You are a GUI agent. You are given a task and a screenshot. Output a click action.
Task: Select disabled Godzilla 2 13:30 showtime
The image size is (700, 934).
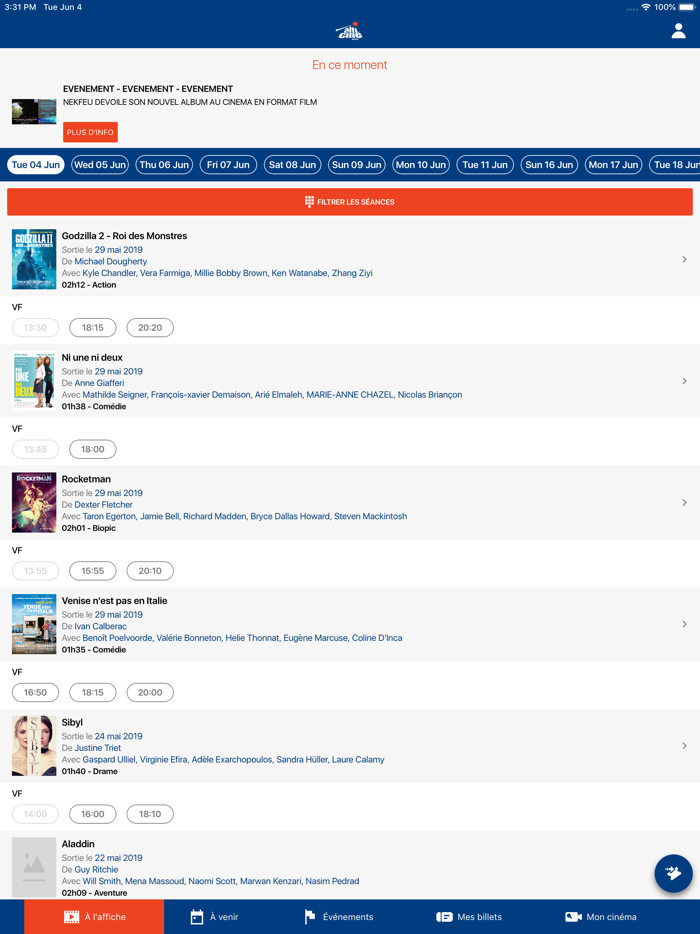[x=36, y=328]
